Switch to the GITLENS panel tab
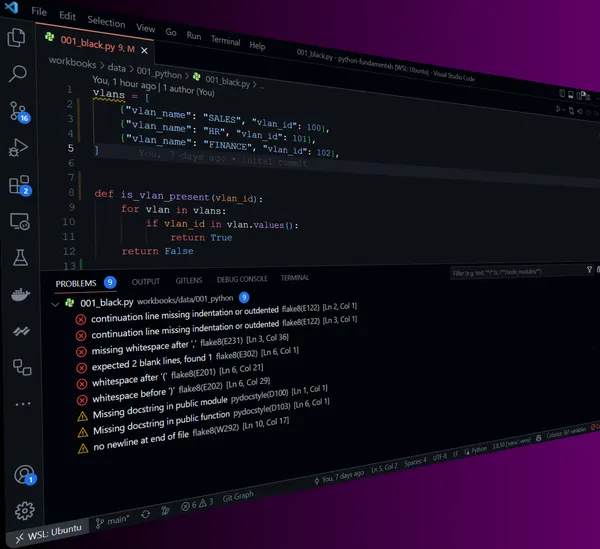 [189, 280]
